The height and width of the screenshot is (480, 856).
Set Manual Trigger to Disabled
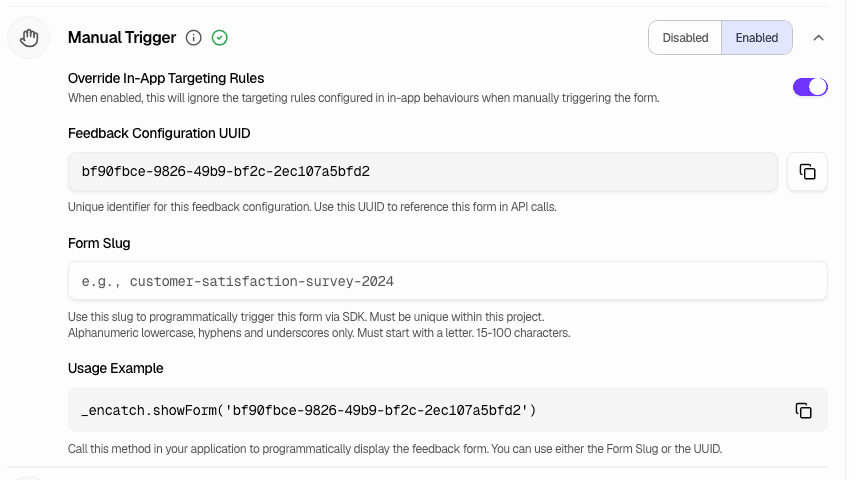tap(685, 38)
